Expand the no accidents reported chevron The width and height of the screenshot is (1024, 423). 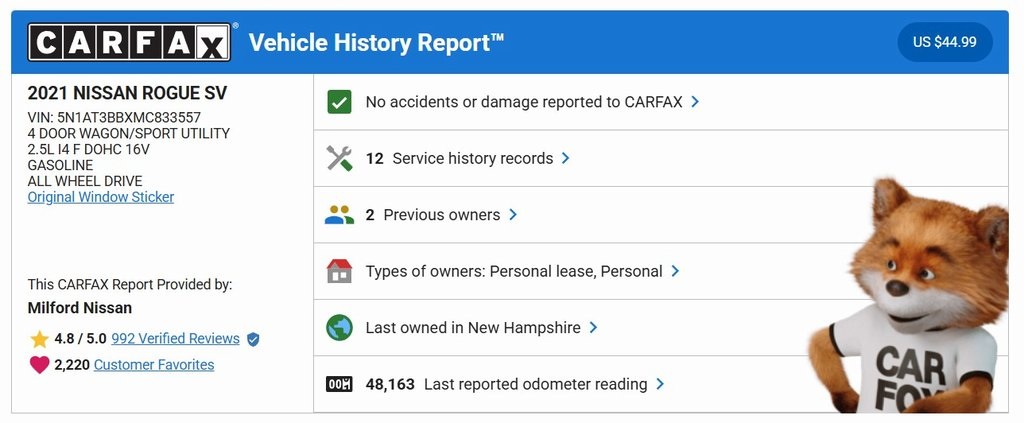tap(695, 102)
